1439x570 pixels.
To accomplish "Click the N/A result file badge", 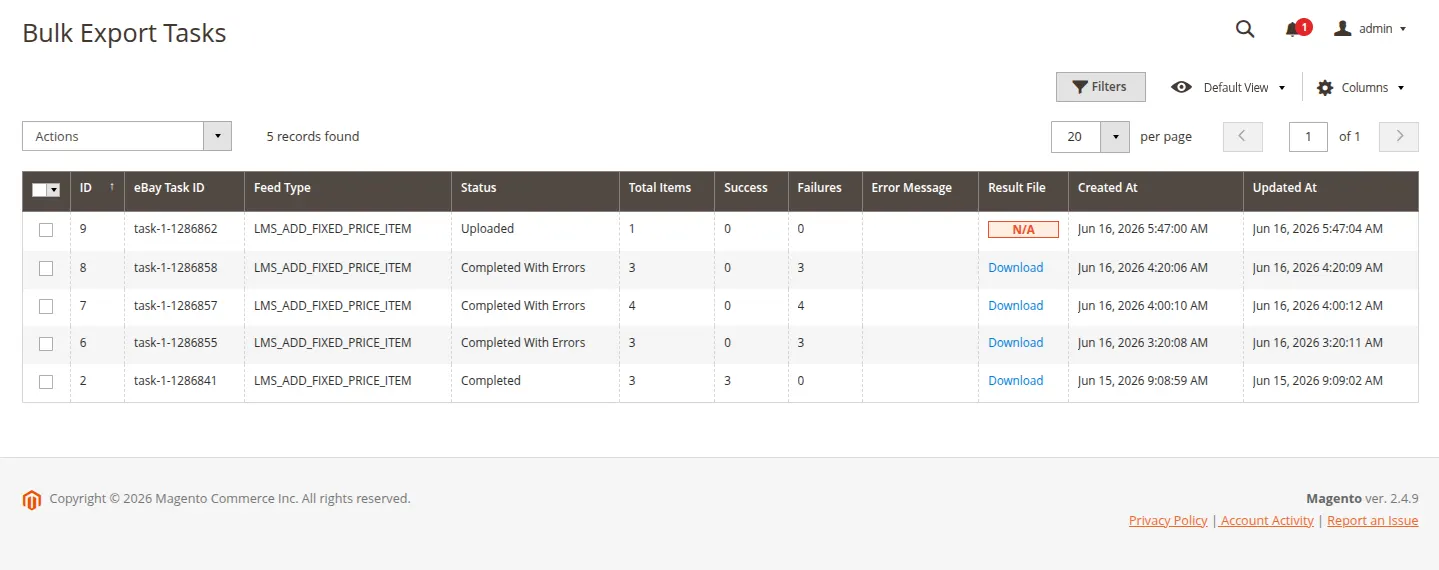I will click(x=1023, y=229).
